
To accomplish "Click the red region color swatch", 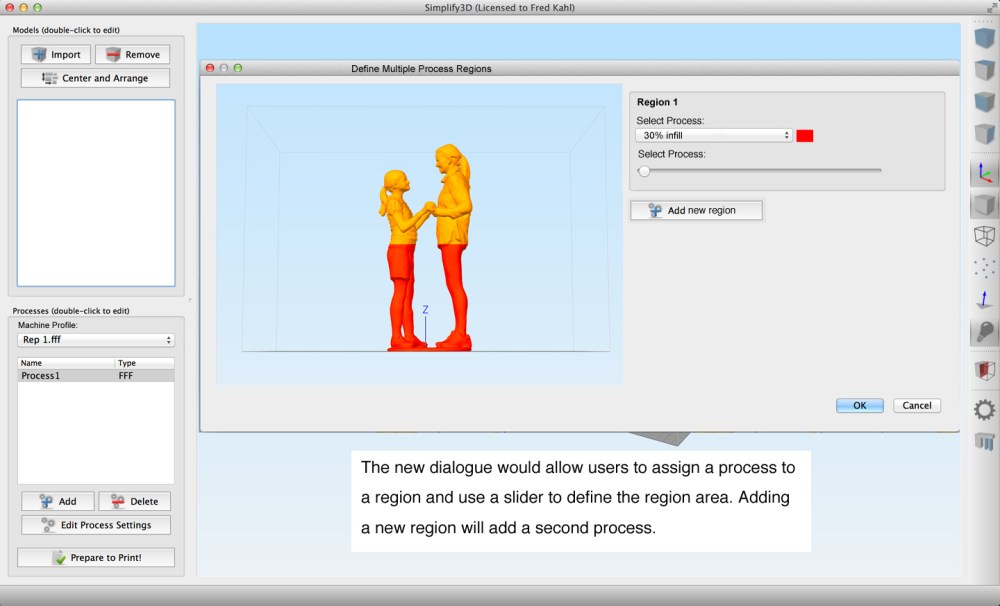I will [x=805, y=136].
